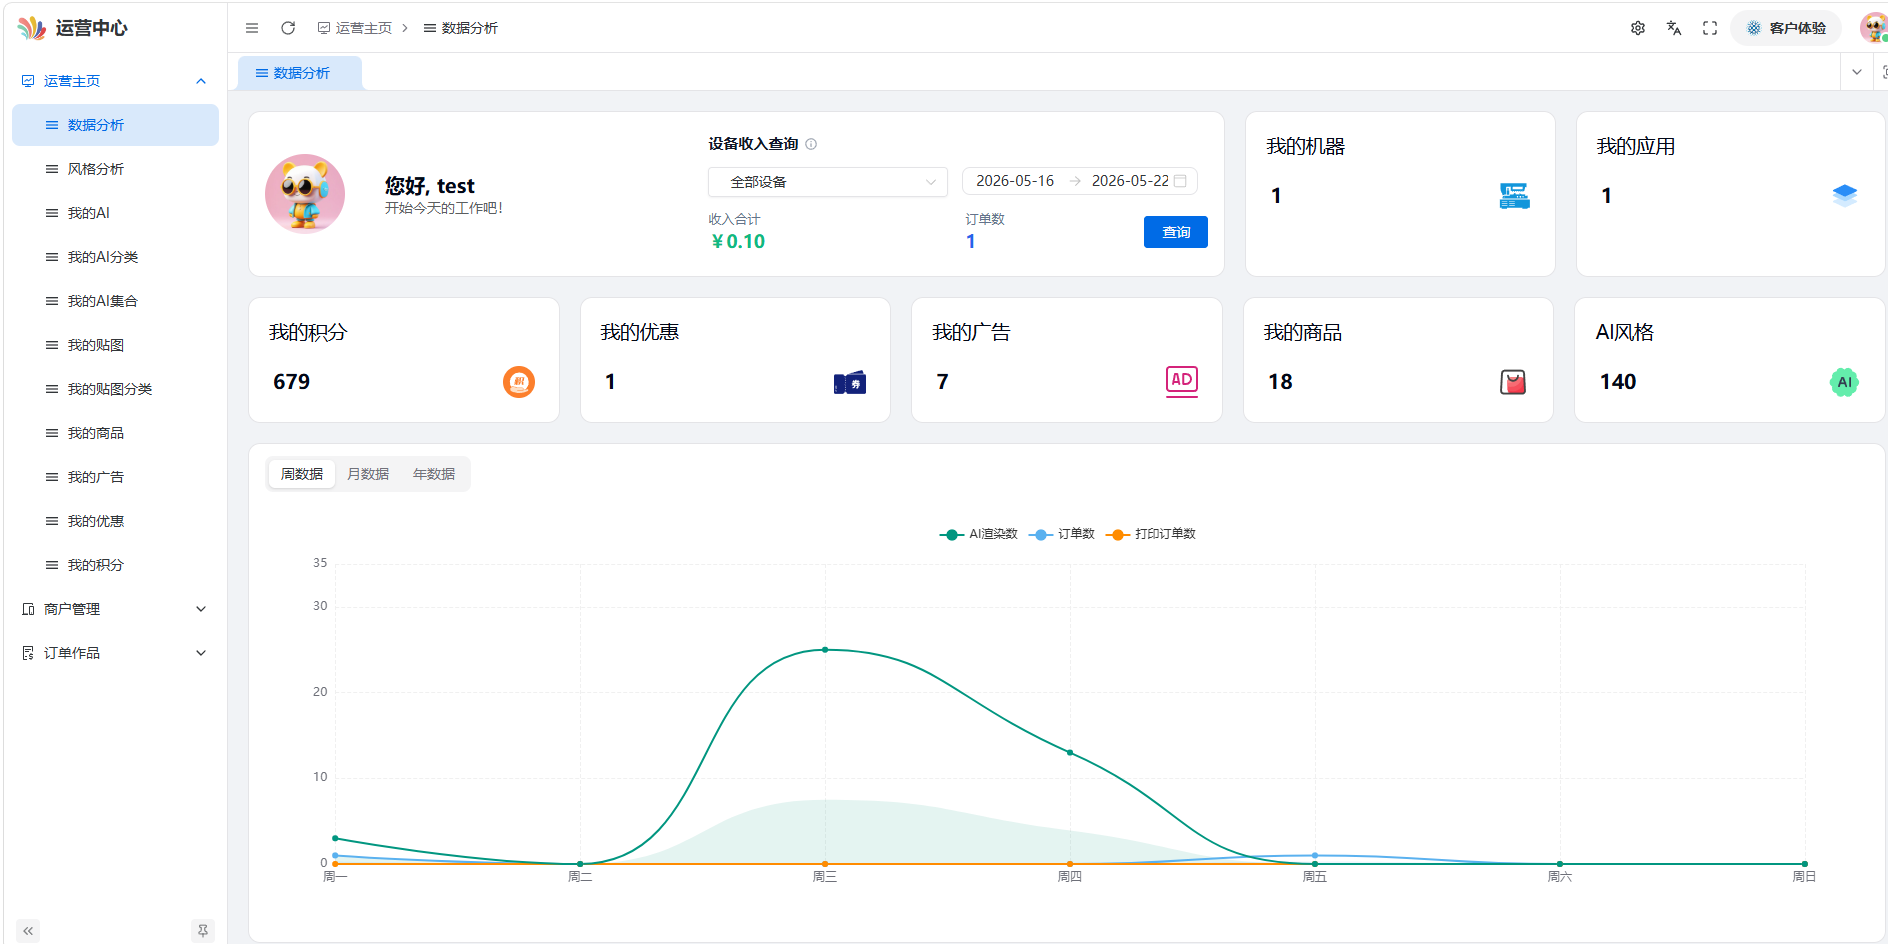This screenshot has height=944, width=1888.
Task: Toggle AI渲染数 series in chart legend
Action: pos(978,534)
